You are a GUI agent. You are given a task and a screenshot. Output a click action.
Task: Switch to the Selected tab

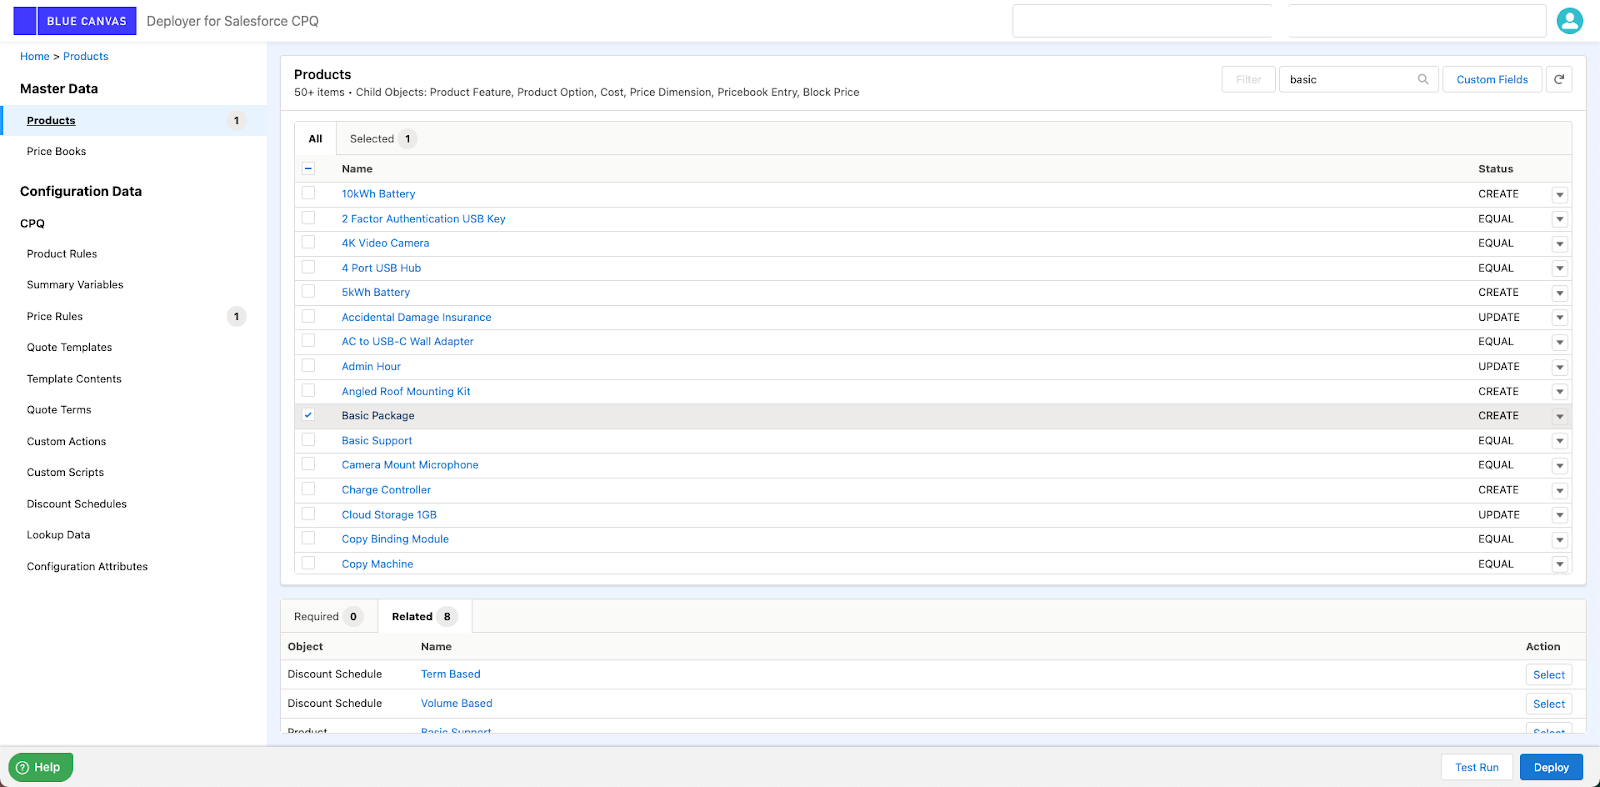(x=382, y=139)
